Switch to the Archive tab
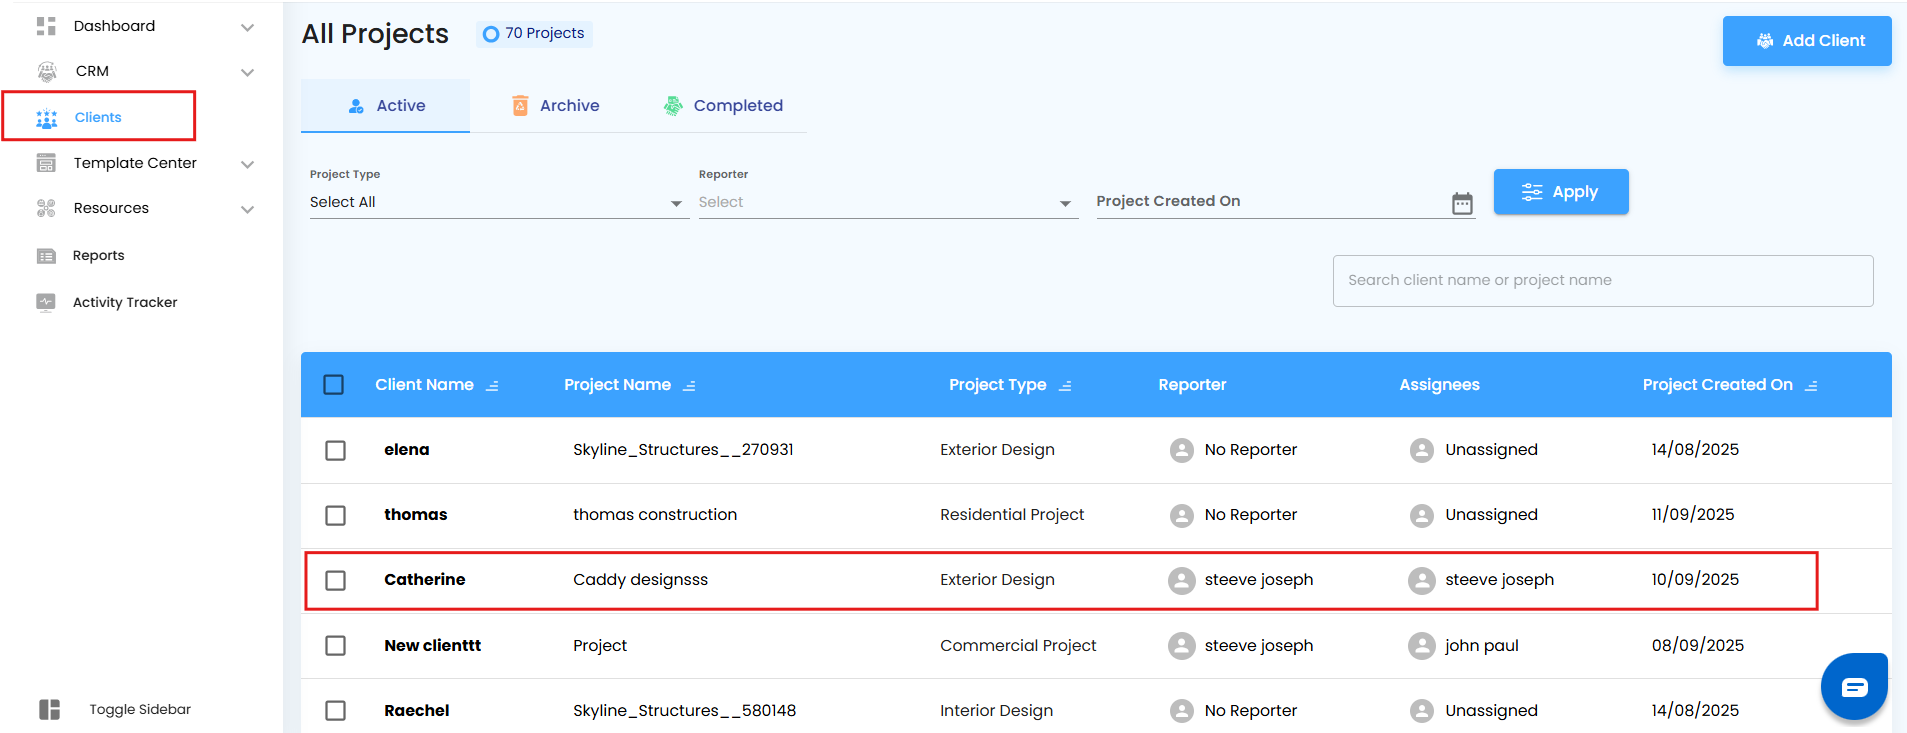The width and height of the screenshot is (1907, 733). (556, 106)
